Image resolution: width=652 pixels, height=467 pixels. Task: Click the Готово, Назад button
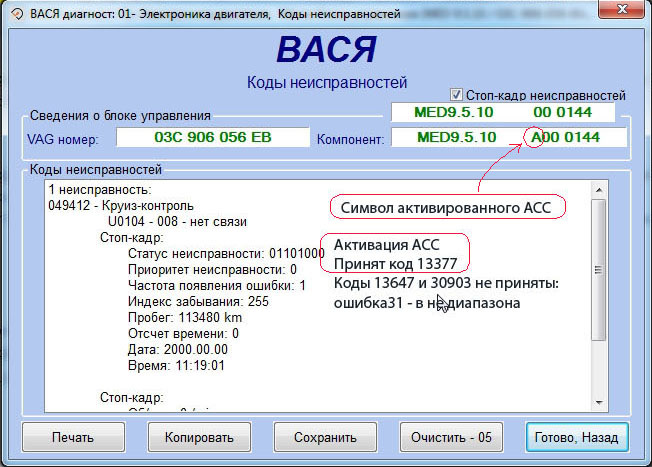pos(577,437)
